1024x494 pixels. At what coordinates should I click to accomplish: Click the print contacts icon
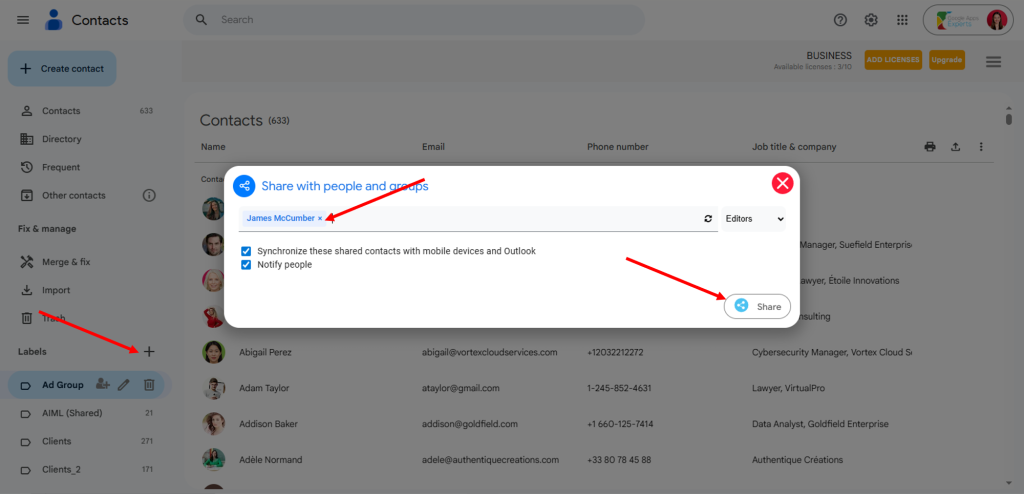(x=930, y=147)
